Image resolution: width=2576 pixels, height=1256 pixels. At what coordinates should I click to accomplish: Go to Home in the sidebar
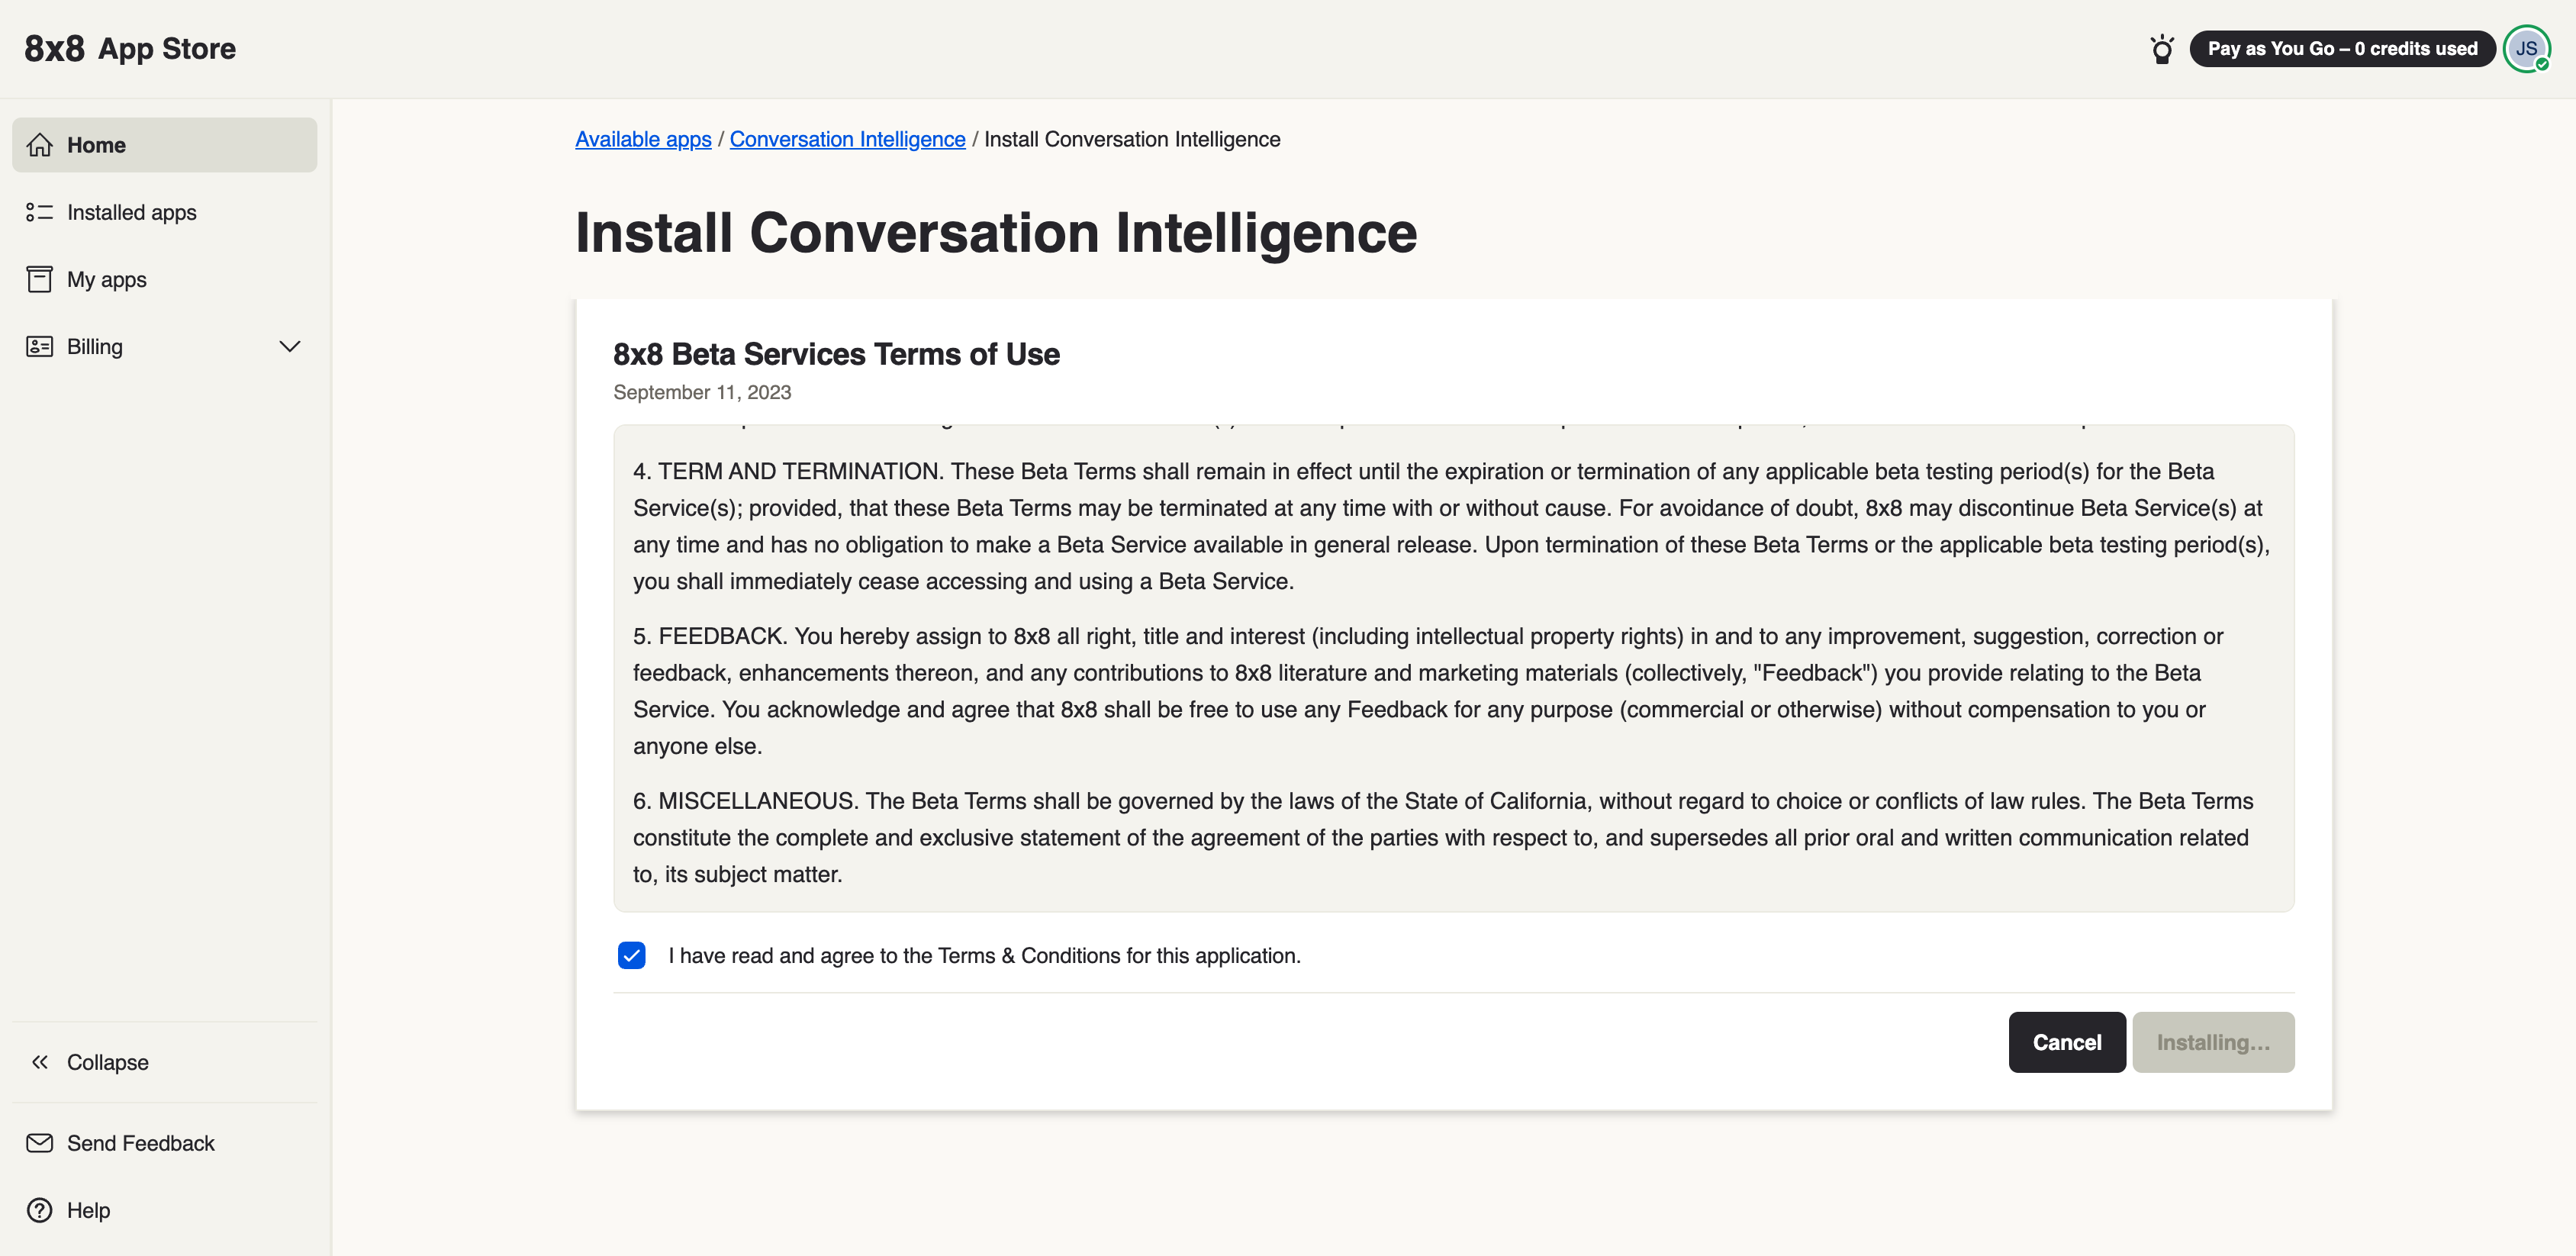click(x=165, y=145)
